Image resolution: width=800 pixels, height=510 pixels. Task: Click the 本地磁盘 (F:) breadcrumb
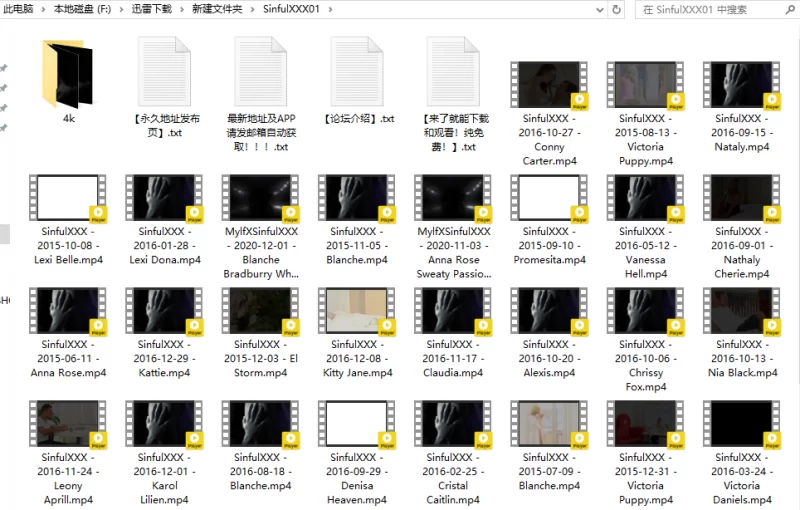coord(82,9)
